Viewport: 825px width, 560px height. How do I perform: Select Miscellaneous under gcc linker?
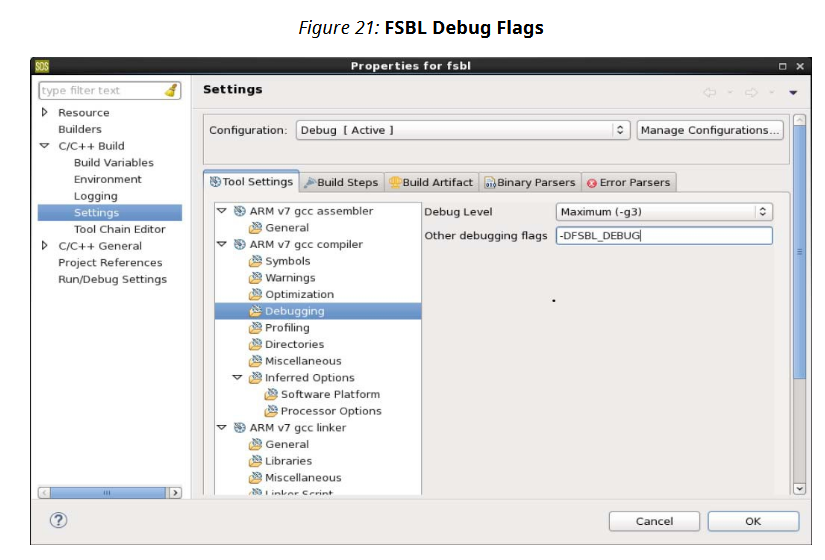tap(303, 477)
